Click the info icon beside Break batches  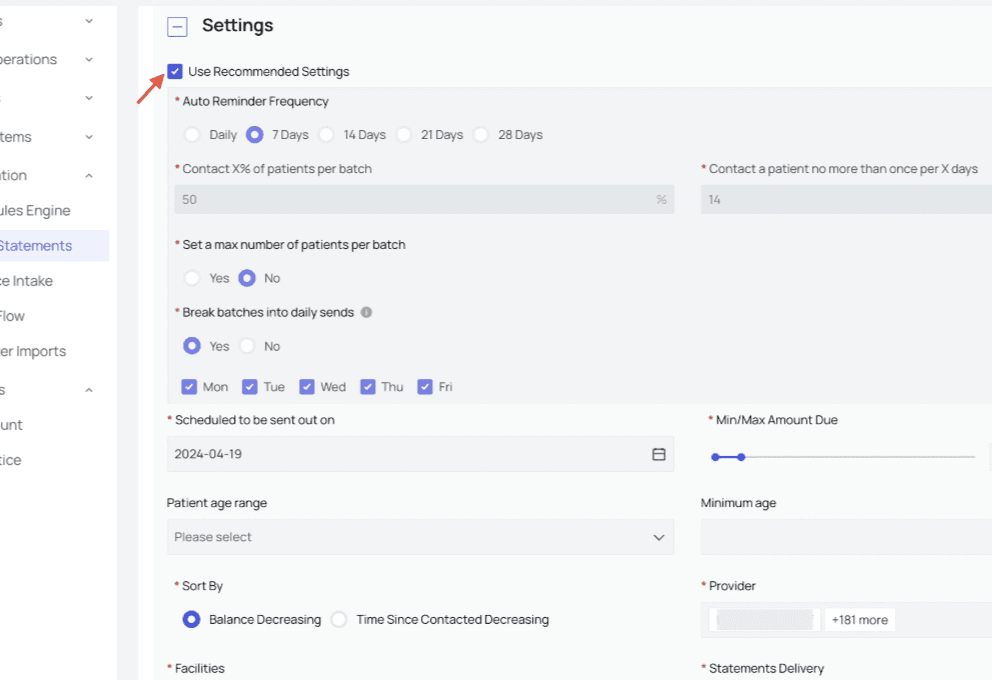click(366, 312)
